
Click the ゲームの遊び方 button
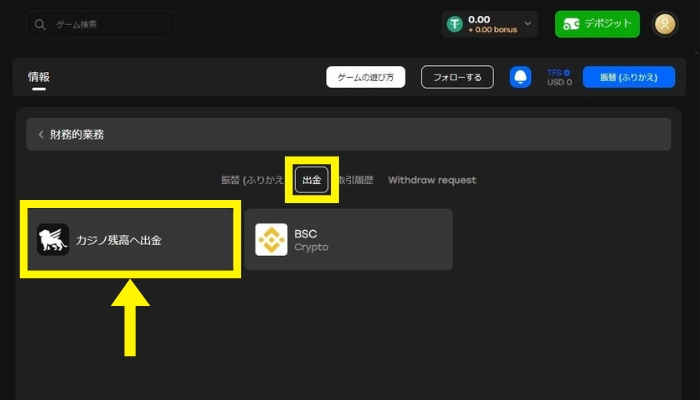point(366,77)
